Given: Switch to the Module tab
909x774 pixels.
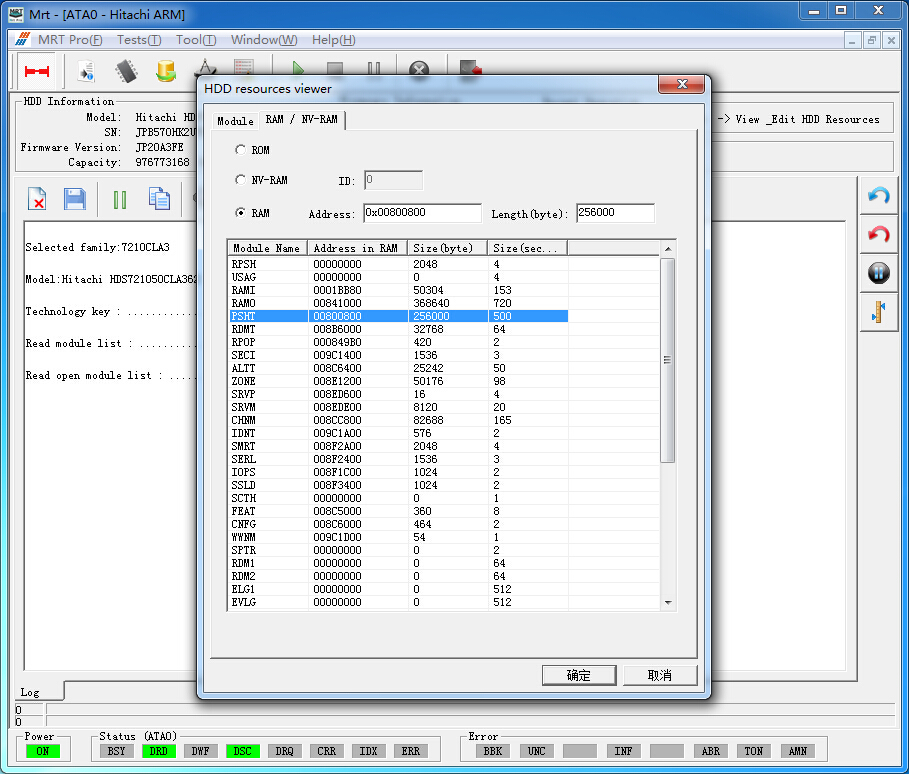Looking at the screenshot, I should pos(236,121).
